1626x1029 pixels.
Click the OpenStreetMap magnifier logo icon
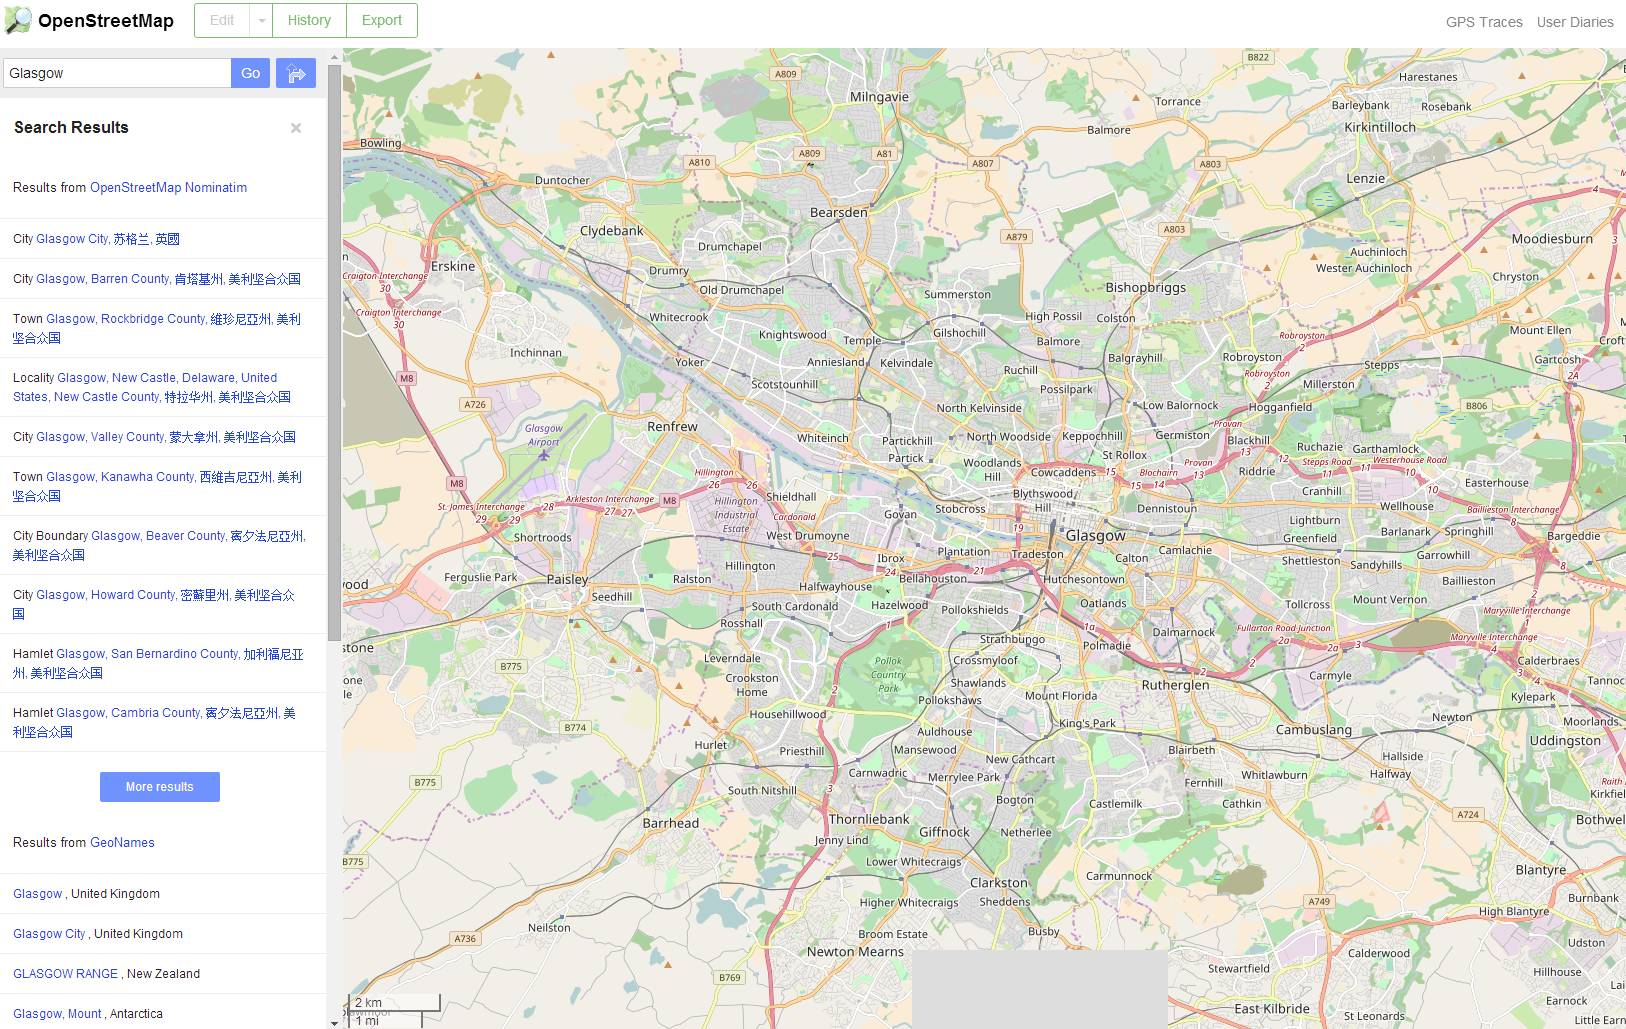click(18, 20)
